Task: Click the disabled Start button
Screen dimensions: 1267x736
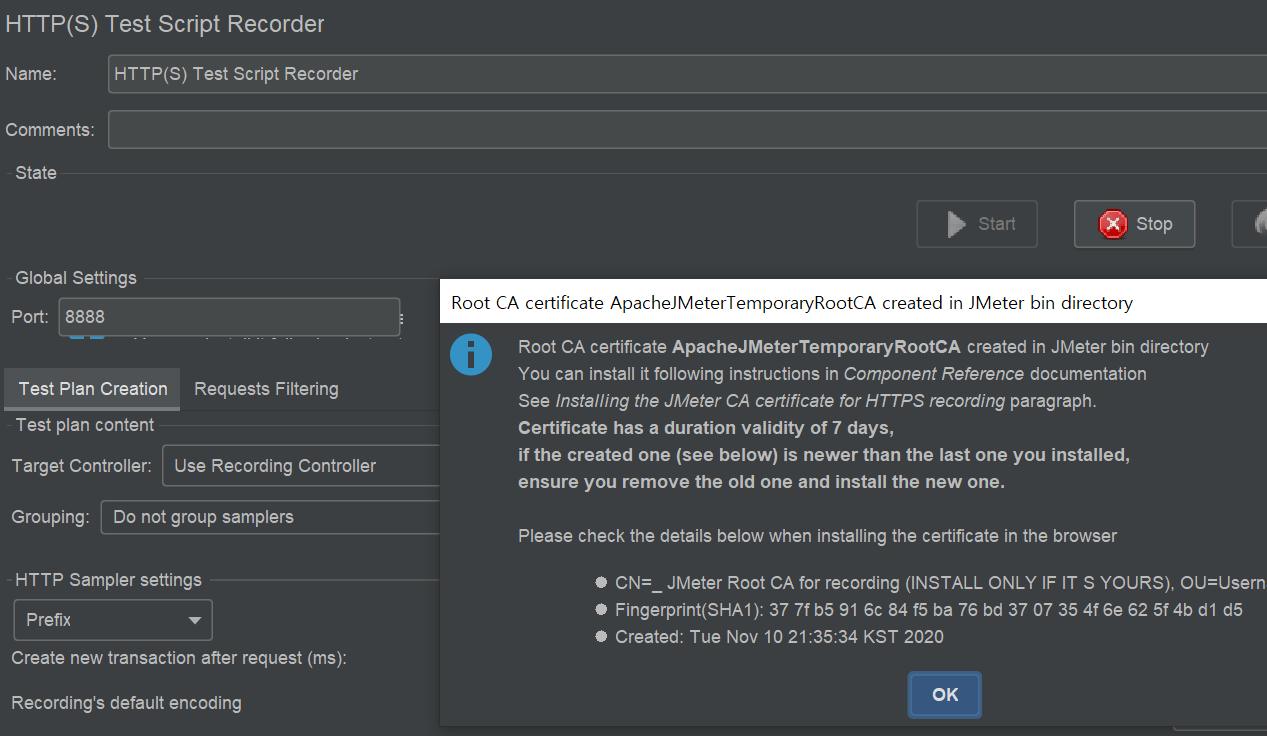Action: coord(977,224)
